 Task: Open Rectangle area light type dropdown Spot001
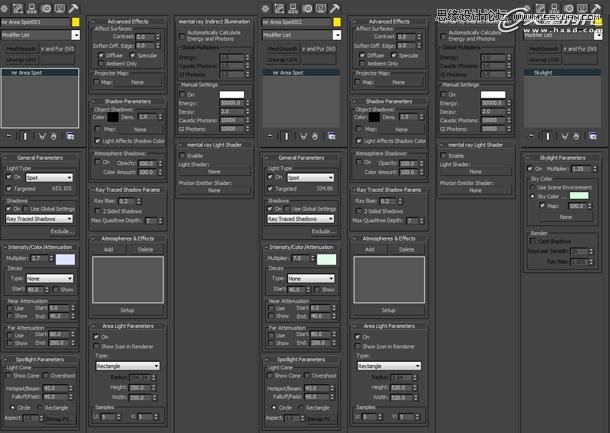(x=128, y=366)
